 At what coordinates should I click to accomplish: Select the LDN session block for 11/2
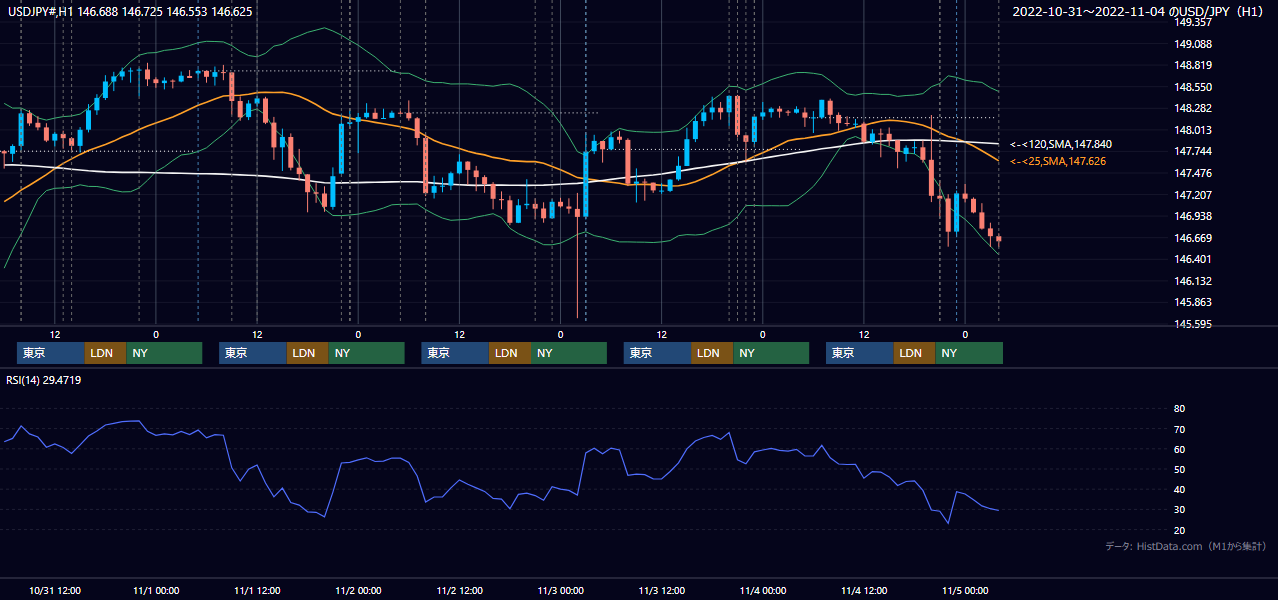[510, 353]
